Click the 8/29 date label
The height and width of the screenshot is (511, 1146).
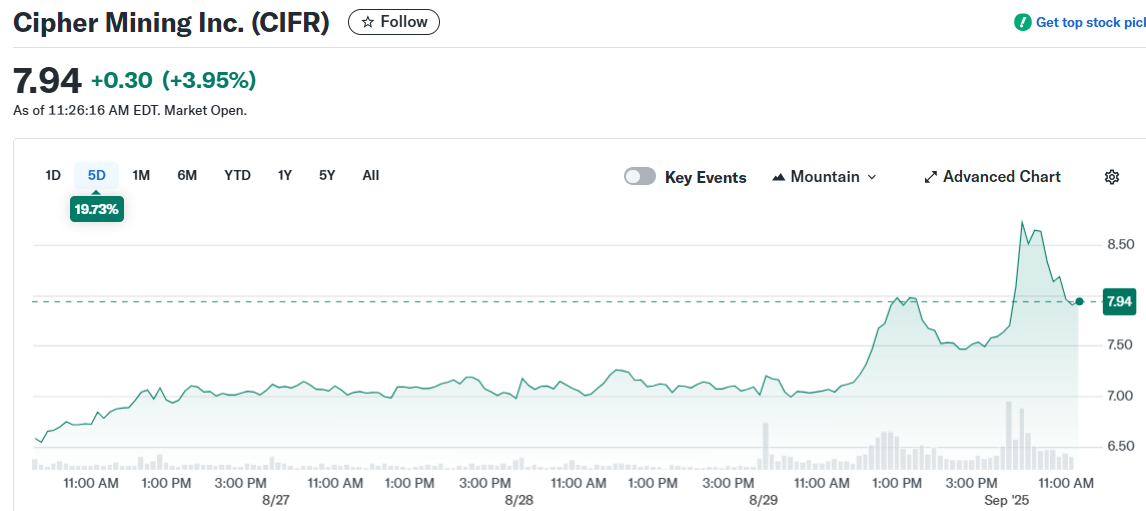pos(762,501)
